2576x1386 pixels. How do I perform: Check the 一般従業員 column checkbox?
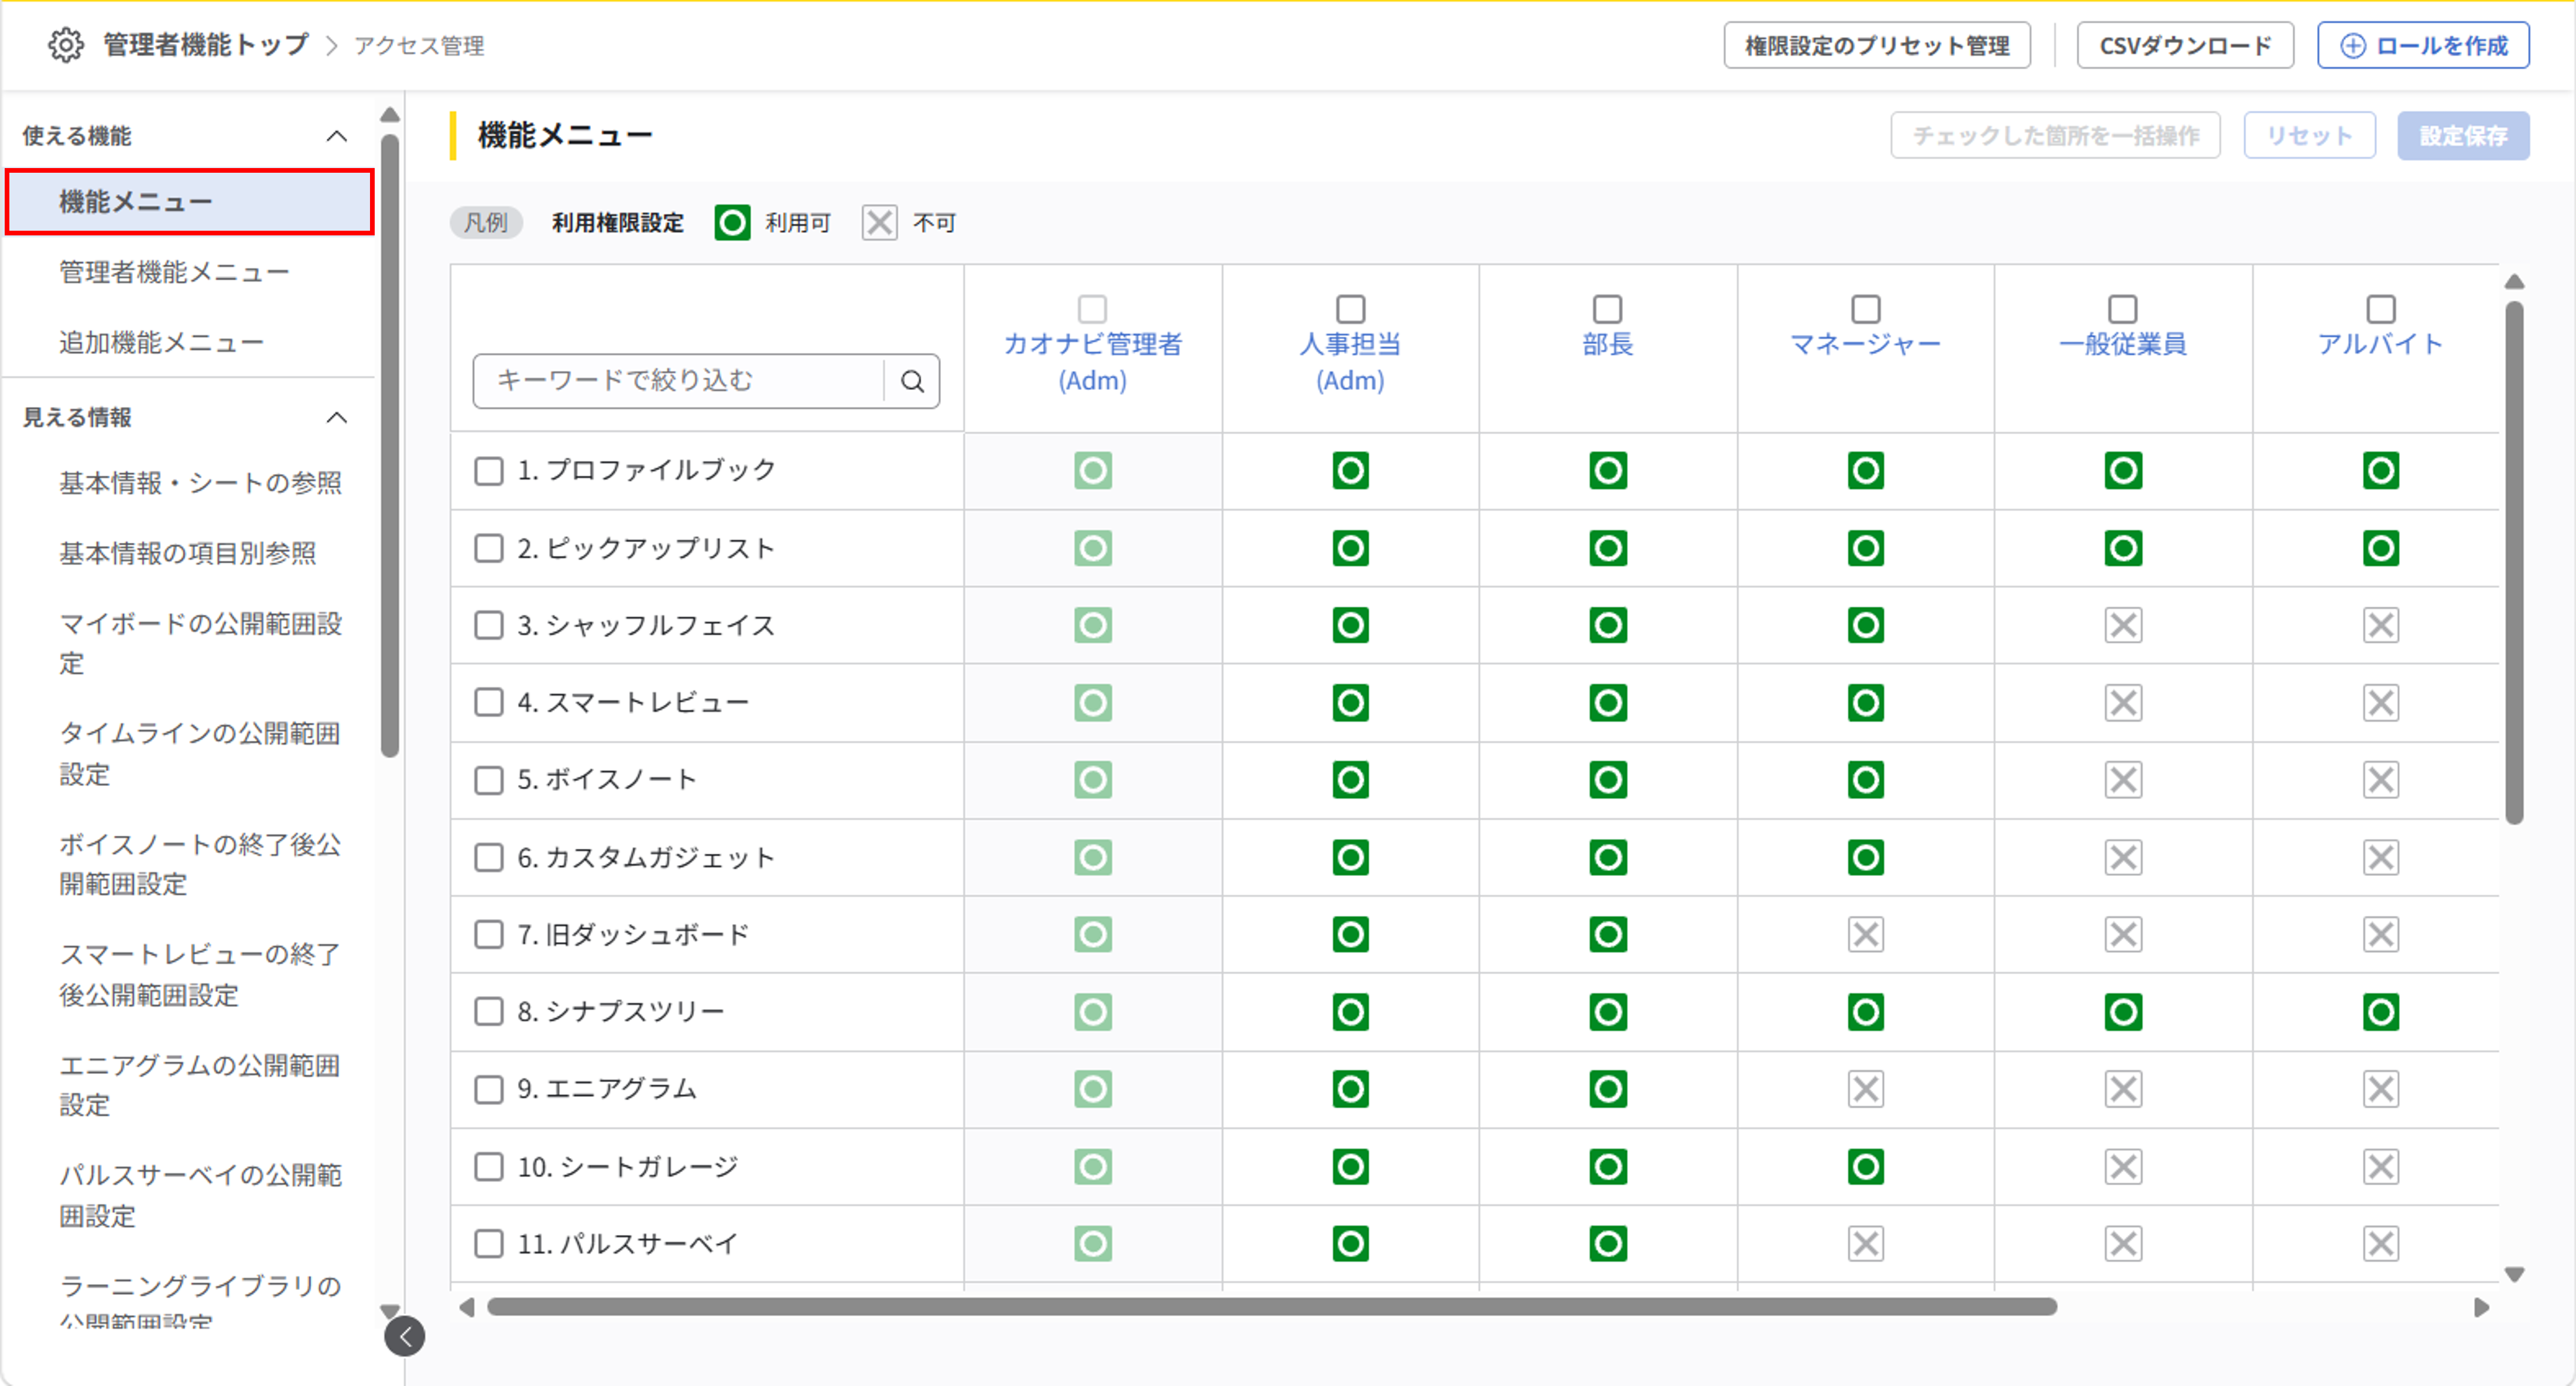pyautogui.click(x=2123, y=308)
